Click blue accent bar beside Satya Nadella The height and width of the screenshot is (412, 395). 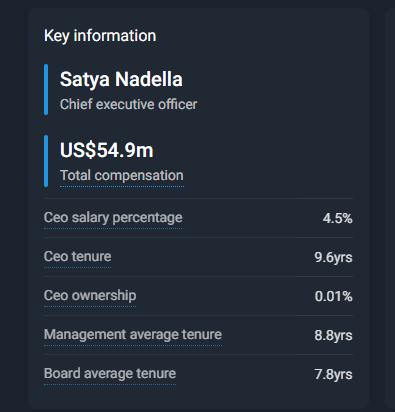pyautogui.click(x=46, y=90)
